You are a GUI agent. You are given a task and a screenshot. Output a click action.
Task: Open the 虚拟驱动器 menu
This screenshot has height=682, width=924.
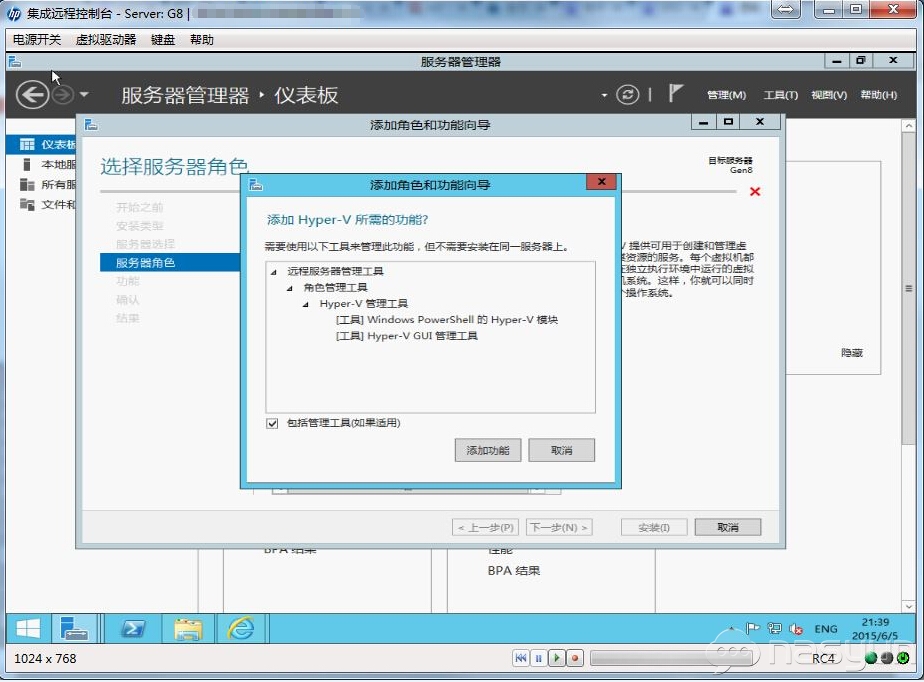click(x=106, y=39)
